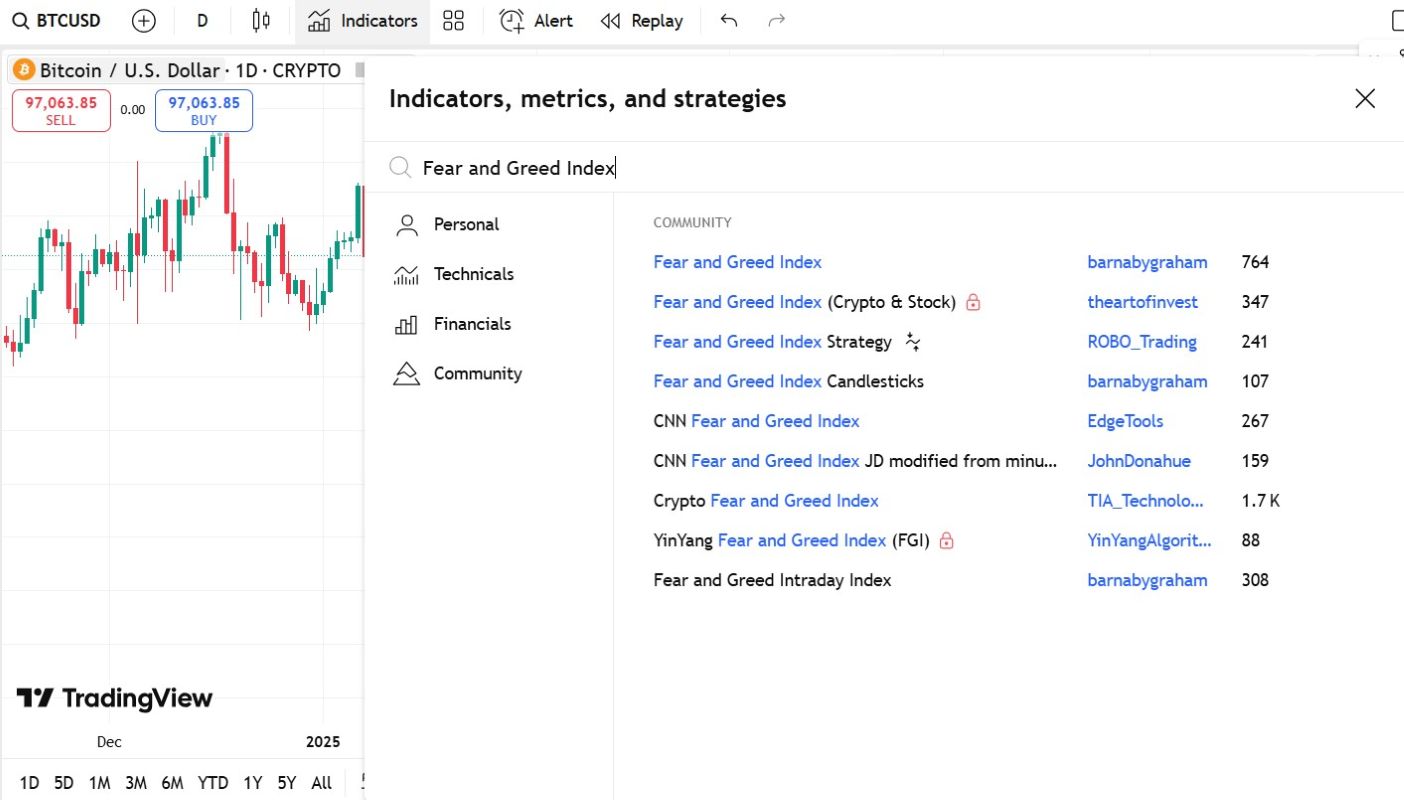Open indicator templates grid icon
The width and height of the screenshot is (1404, 800).
(x=454, y=20)
